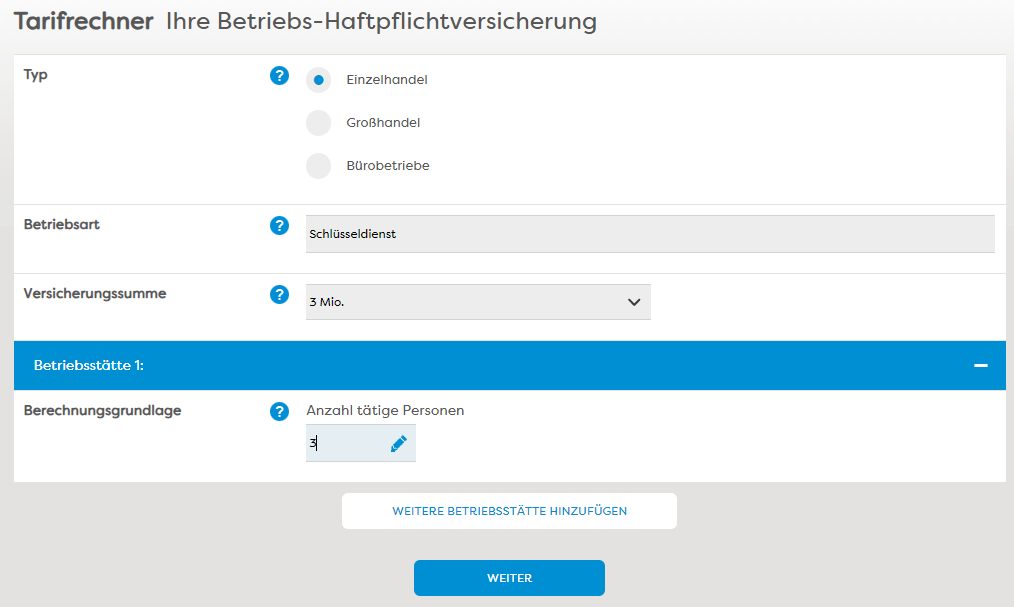Open the Versicherungssumme dropdown showing 3 Mio.

coord(465,302)
